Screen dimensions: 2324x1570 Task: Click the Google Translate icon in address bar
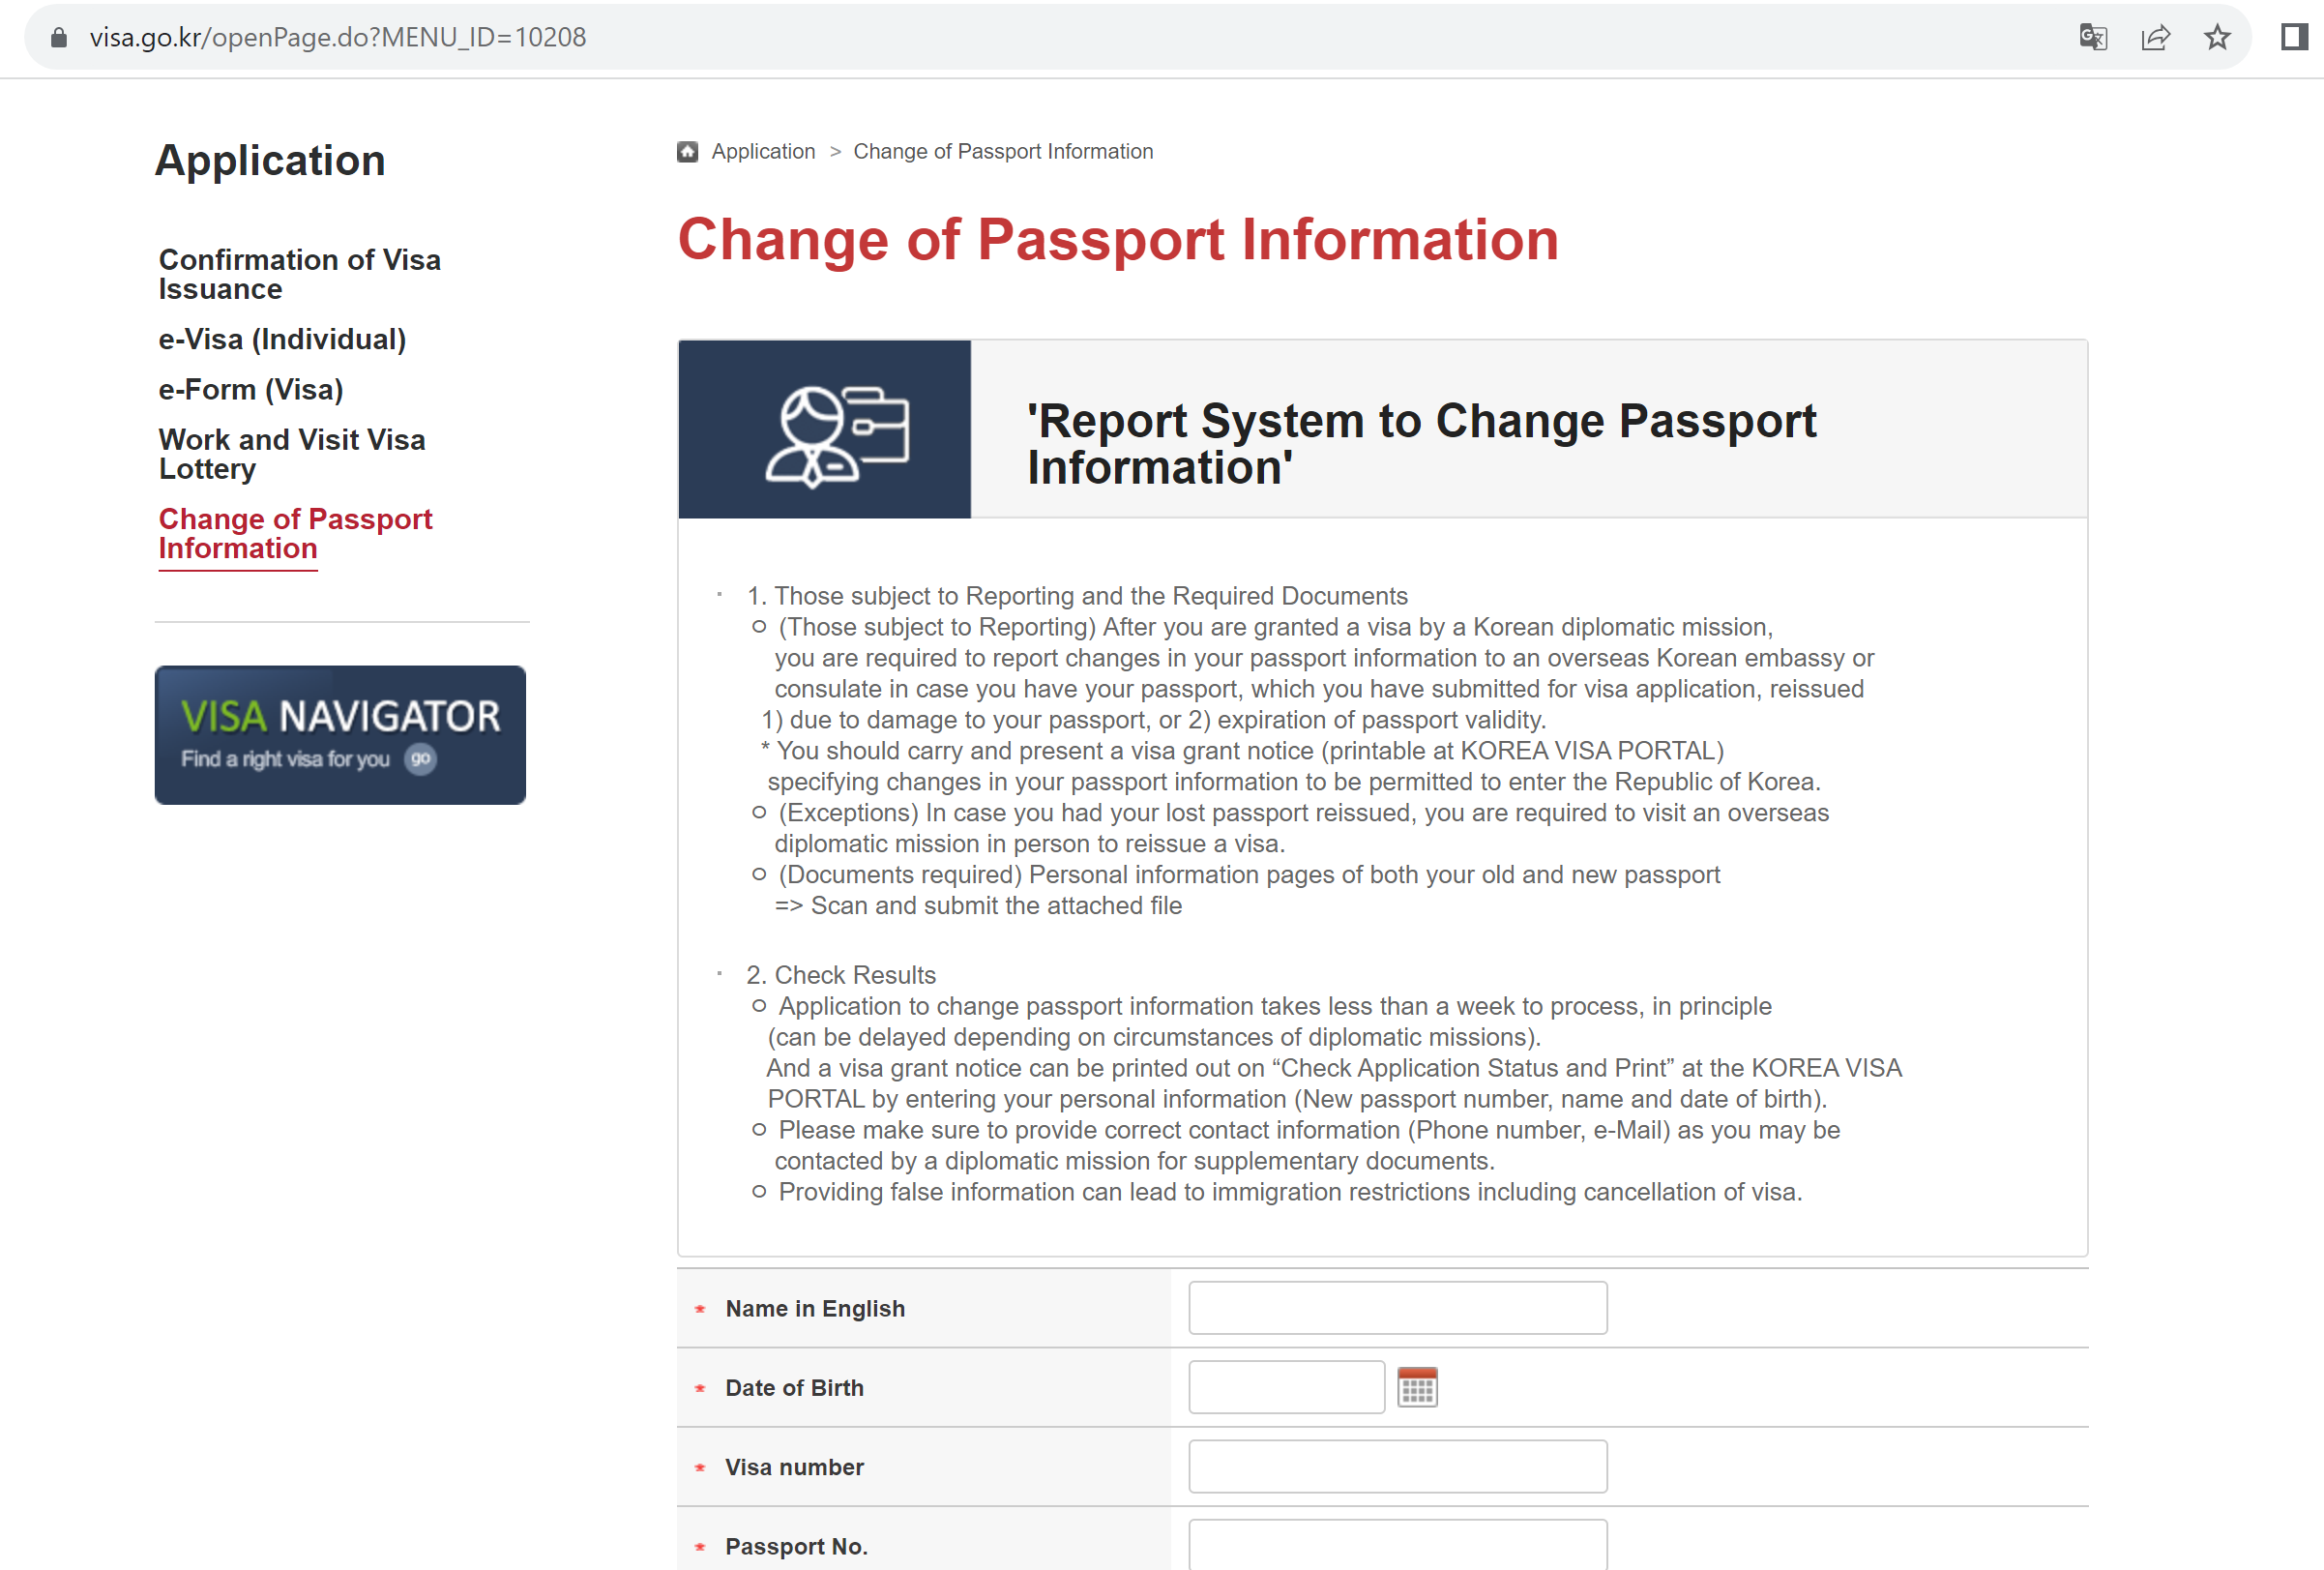[x=2092, y=37]
